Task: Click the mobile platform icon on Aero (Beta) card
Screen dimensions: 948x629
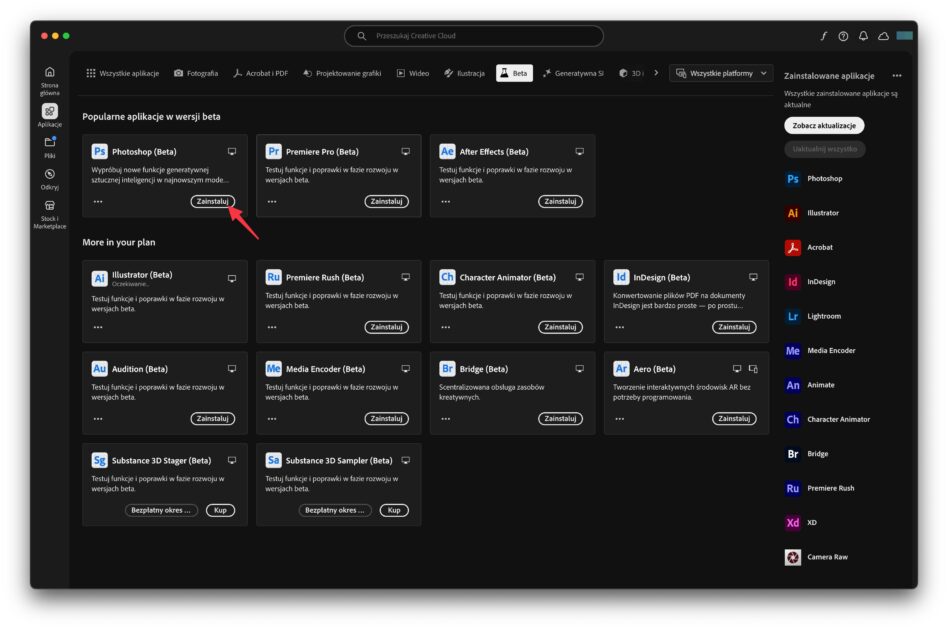Action: 753,368
